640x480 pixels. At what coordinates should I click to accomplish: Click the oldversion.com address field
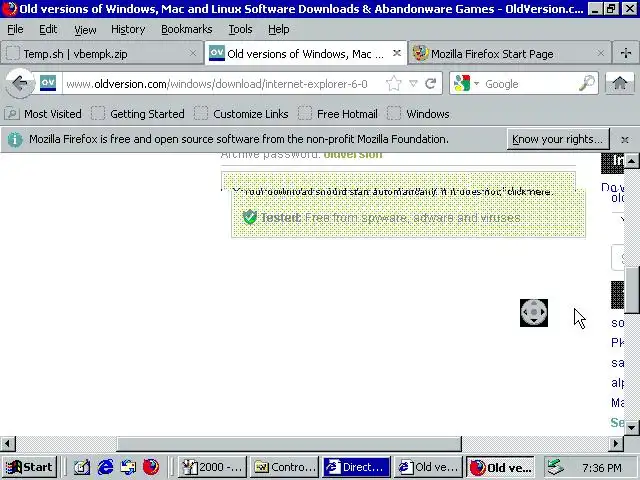tap(223, 84)
